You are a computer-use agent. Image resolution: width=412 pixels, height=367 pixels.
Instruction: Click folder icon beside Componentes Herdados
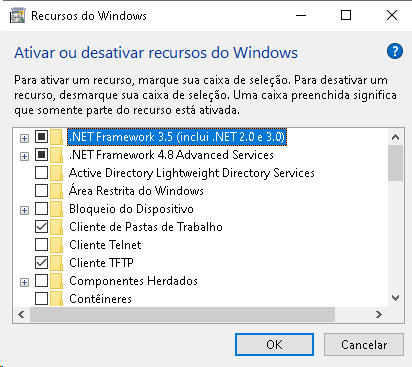pos(57,281)
